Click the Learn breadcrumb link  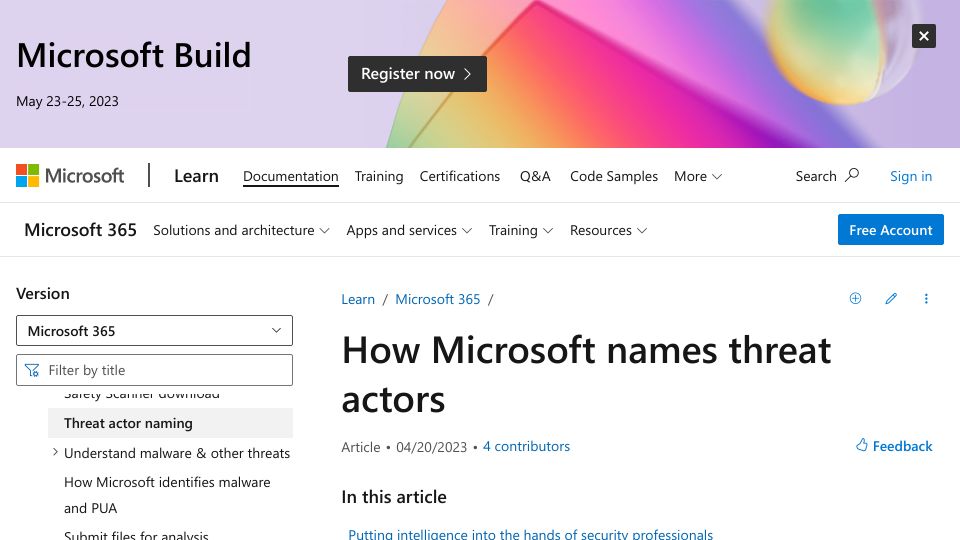point(358,299)
